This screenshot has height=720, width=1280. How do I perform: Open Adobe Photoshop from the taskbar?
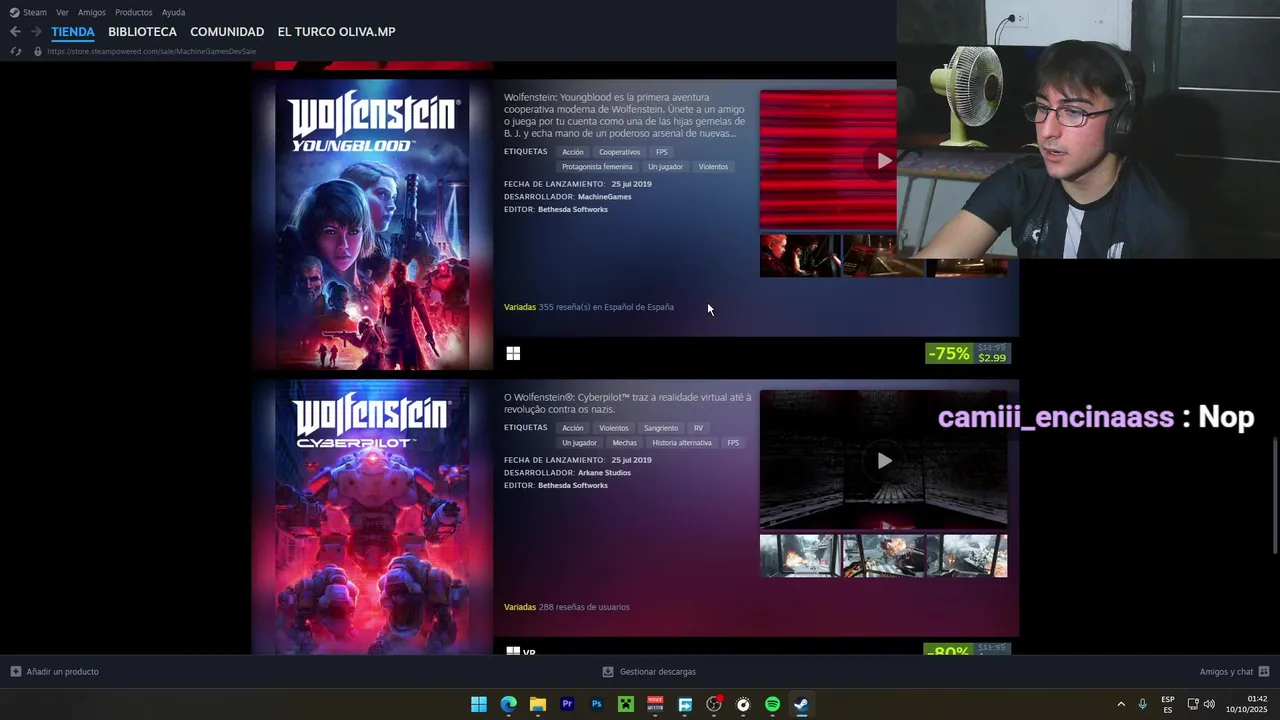pyautogui.click(x=596, y=704)
